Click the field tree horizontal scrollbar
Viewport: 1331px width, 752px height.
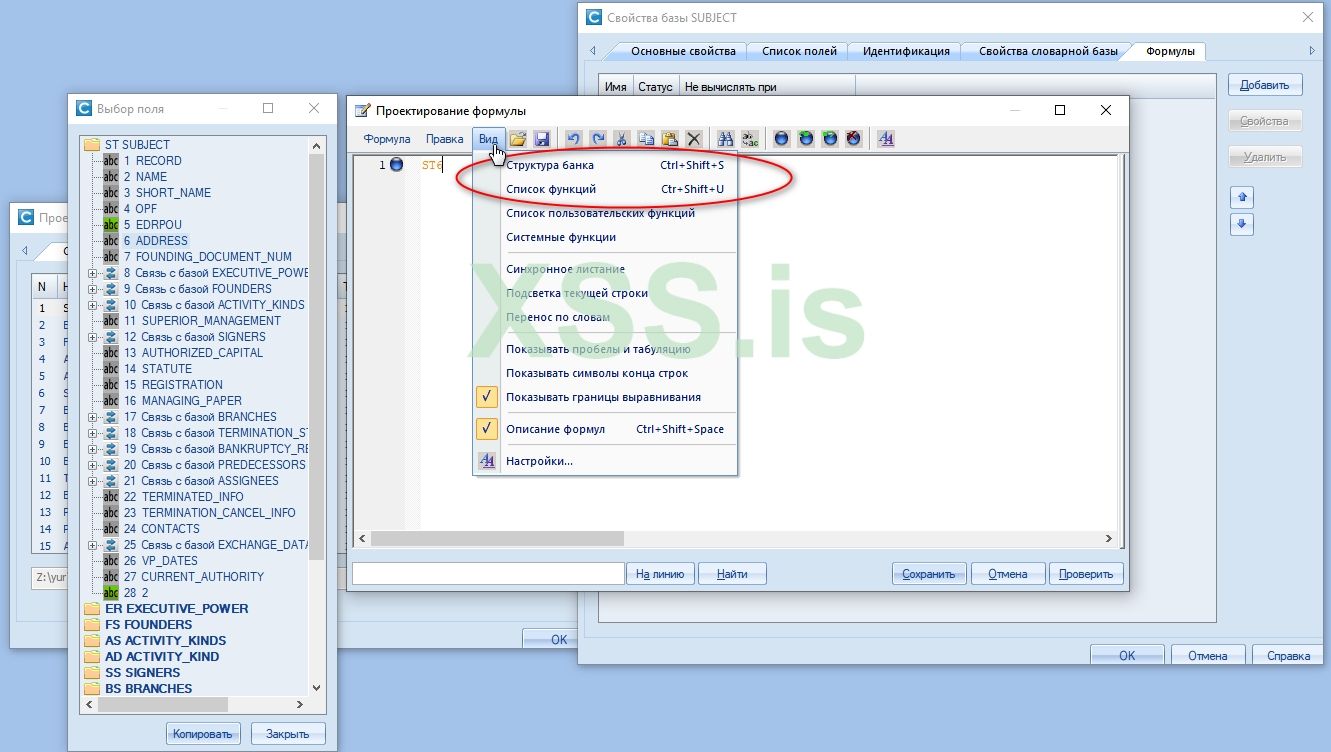pyautogui.click(x=195, y=705)
